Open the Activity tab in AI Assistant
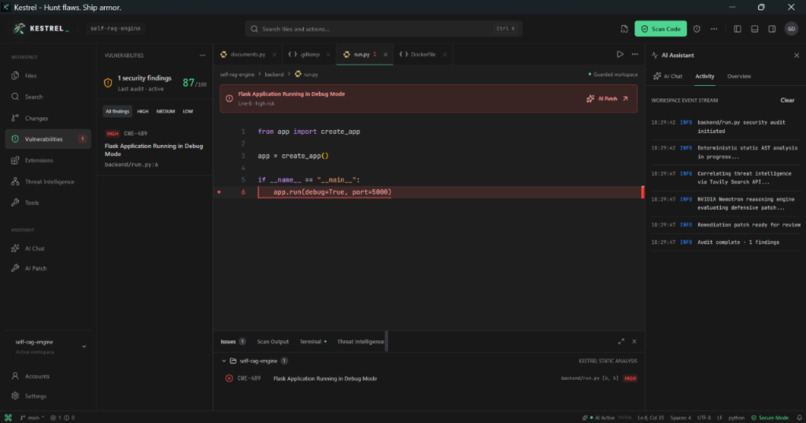The height and width of the screenshot is (423, 806). coord(705,76)
